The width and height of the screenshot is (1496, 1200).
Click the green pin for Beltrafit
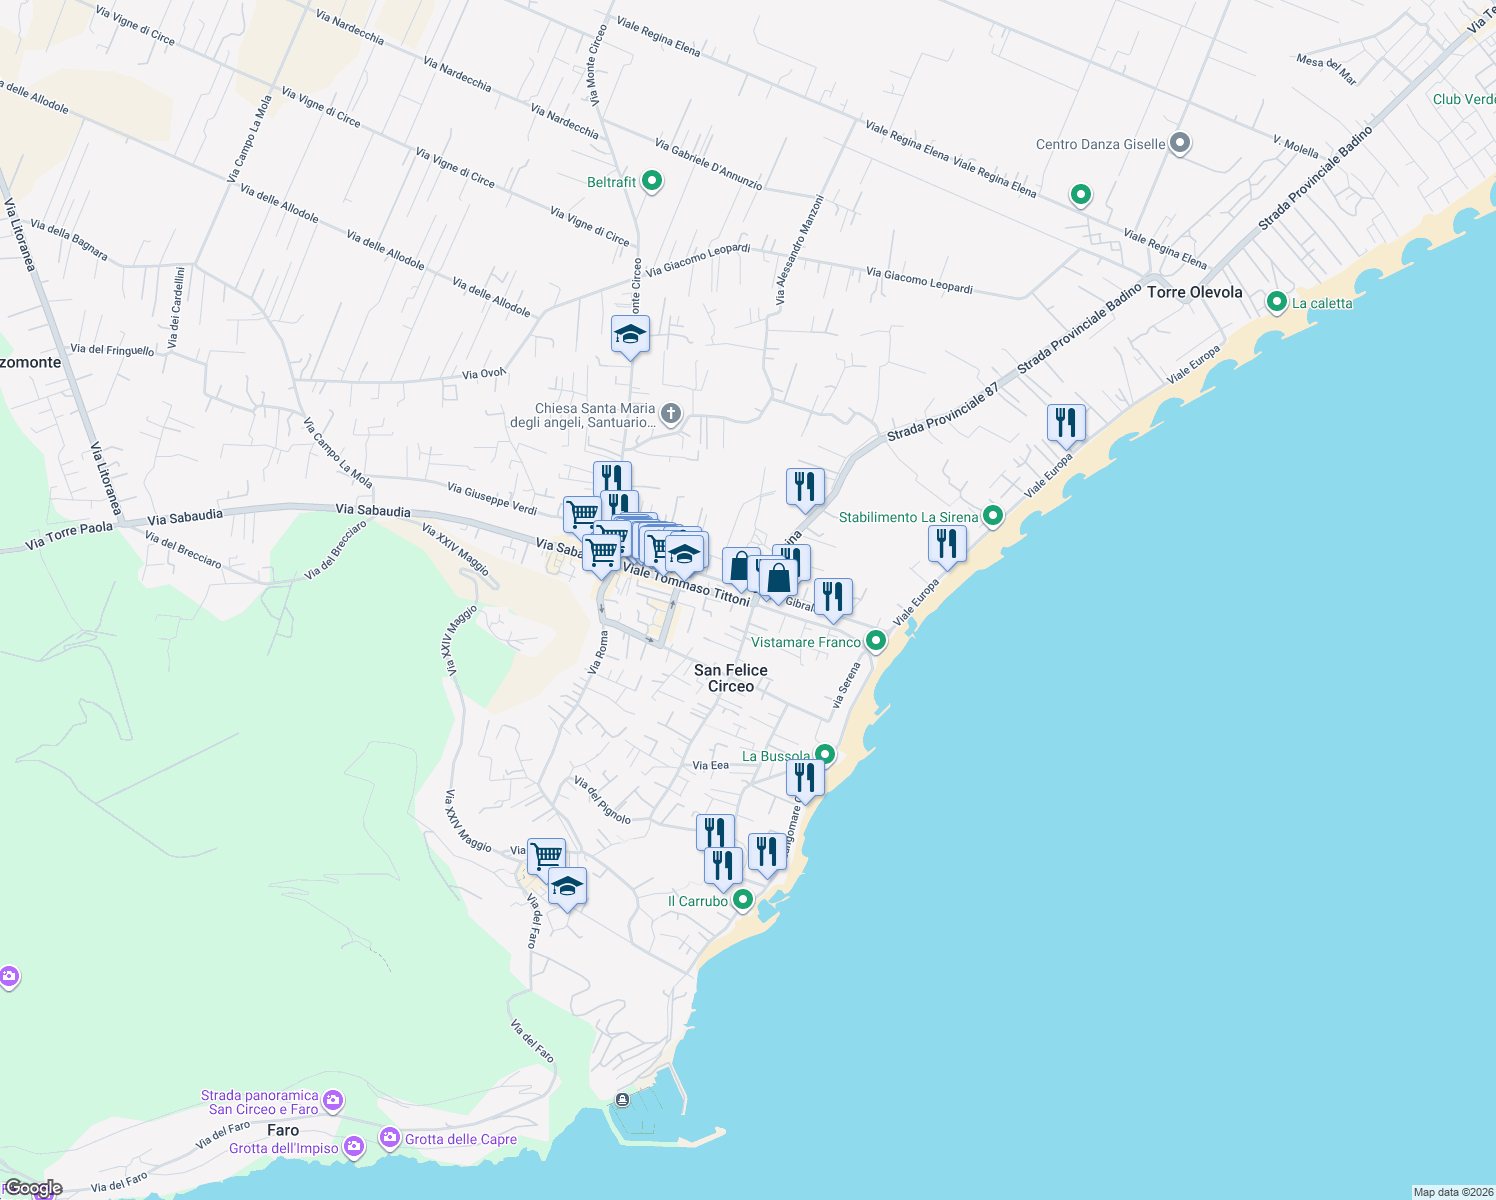click(x=651, y=180)
